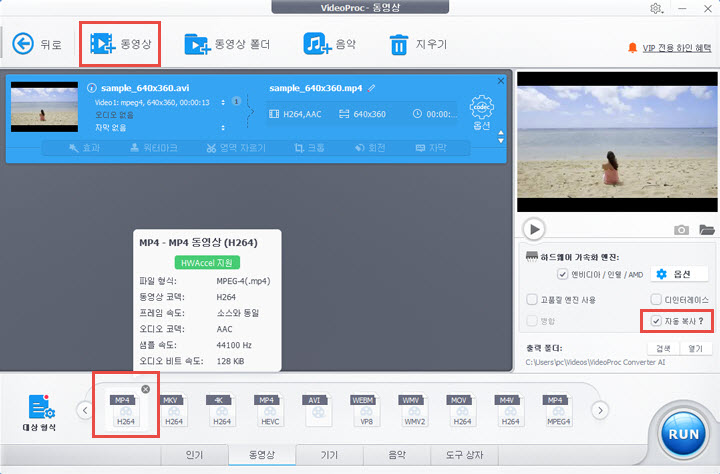This screenshot has width=720, height=474.
Task: Start conversion with the RUN button
Action: tap(683, 434)
